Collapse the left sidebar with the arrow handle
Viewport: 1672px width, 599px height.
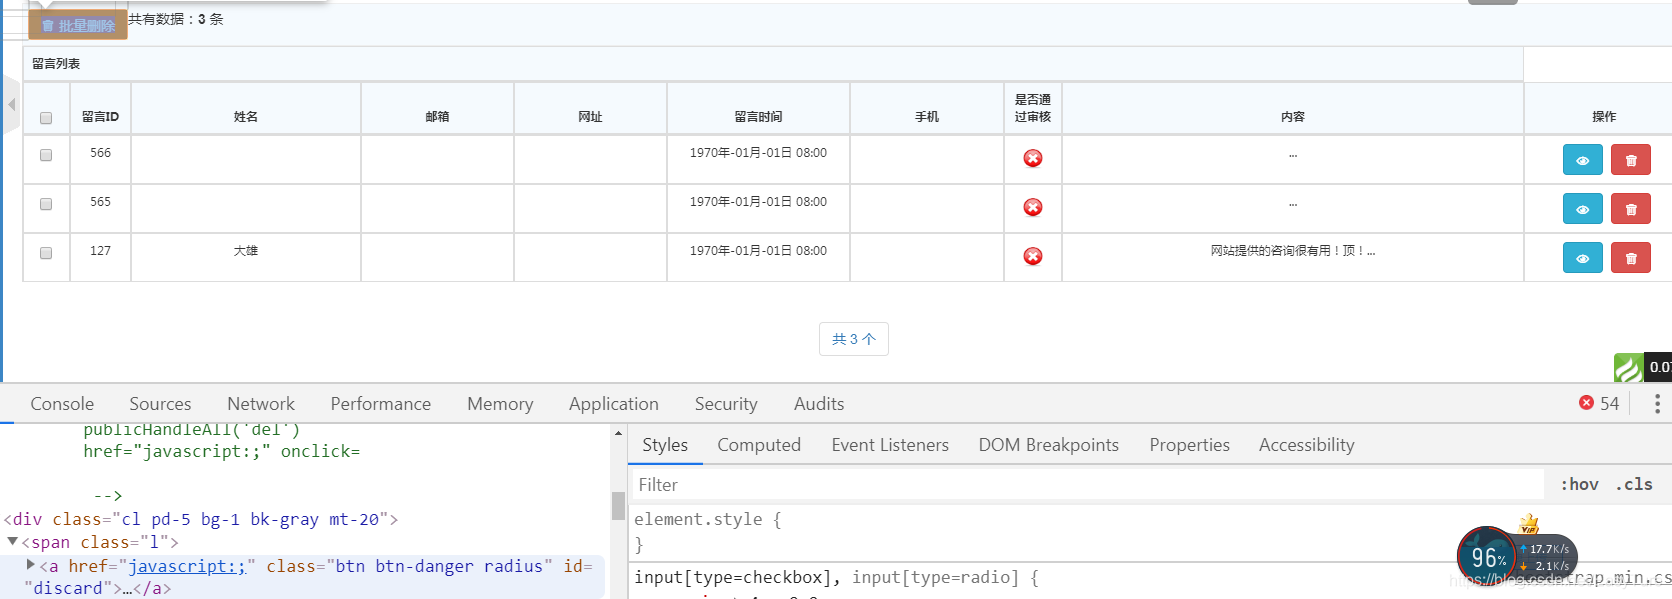[11, 104]
